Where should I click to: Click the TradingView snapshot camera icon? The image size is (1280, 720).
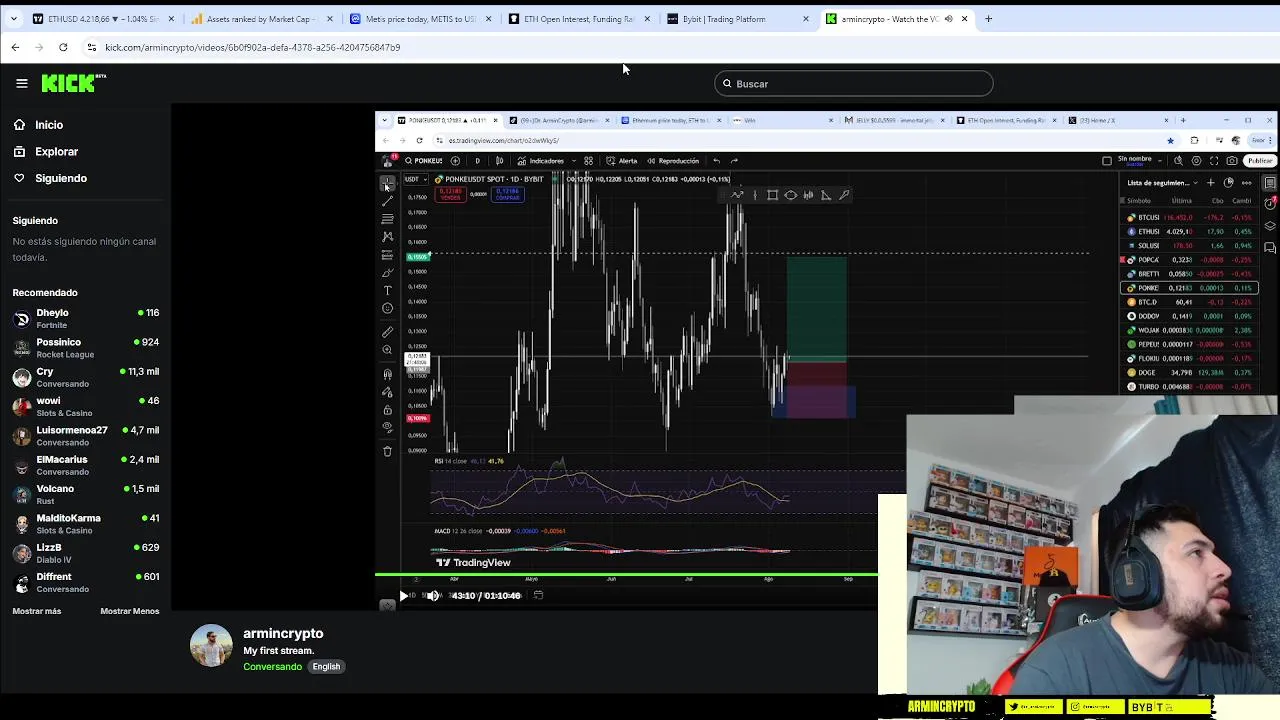click(x=1232, y=160)
